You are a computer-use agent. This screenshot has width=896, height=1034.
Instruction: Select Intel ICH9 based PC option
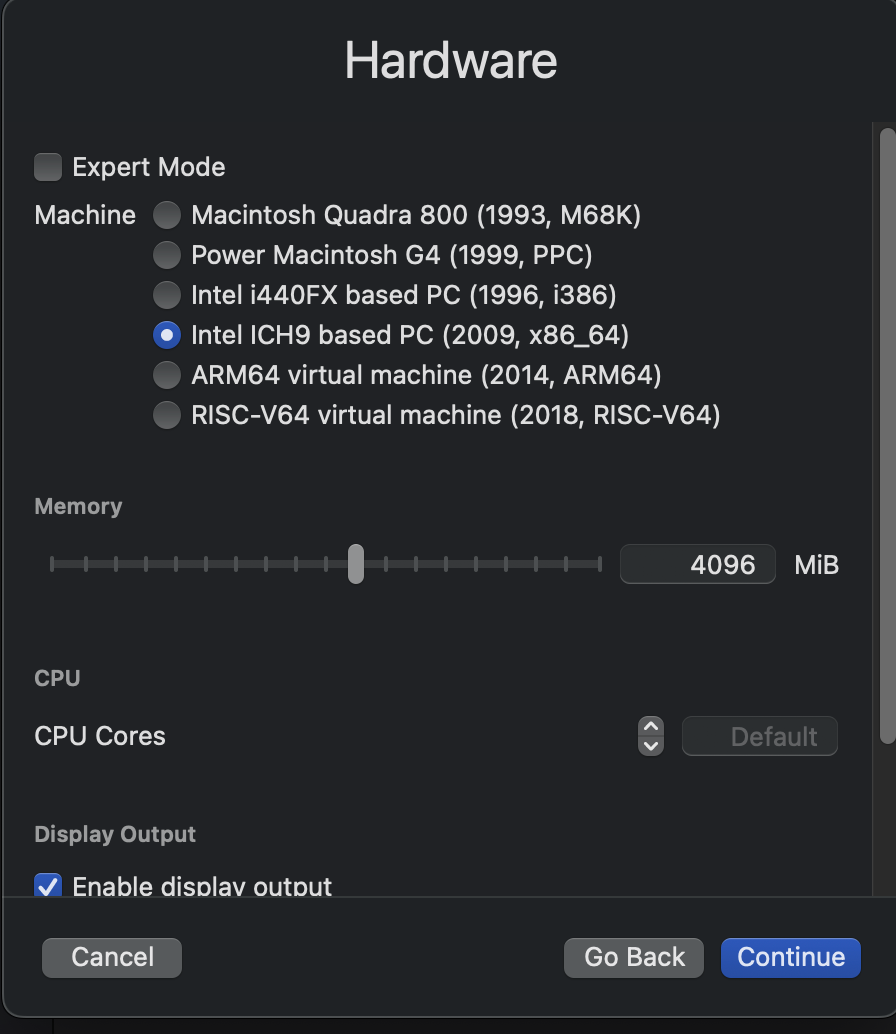point(167,335)
